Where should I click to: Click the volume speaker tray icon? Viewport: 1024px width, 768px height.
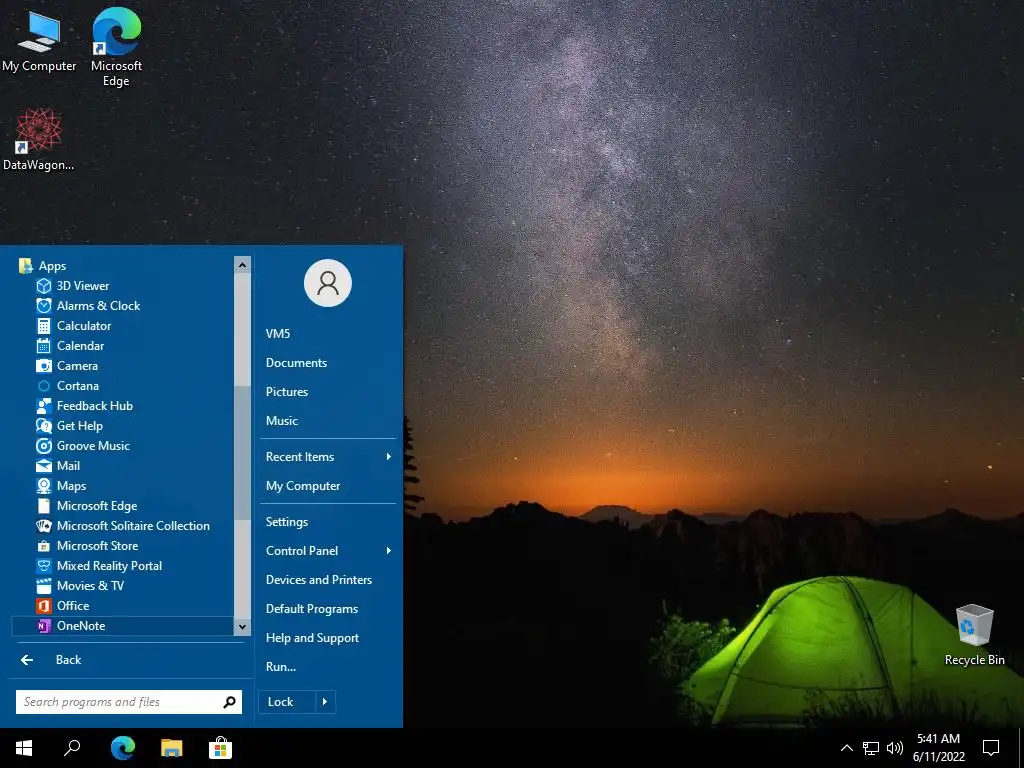[895, 748]
